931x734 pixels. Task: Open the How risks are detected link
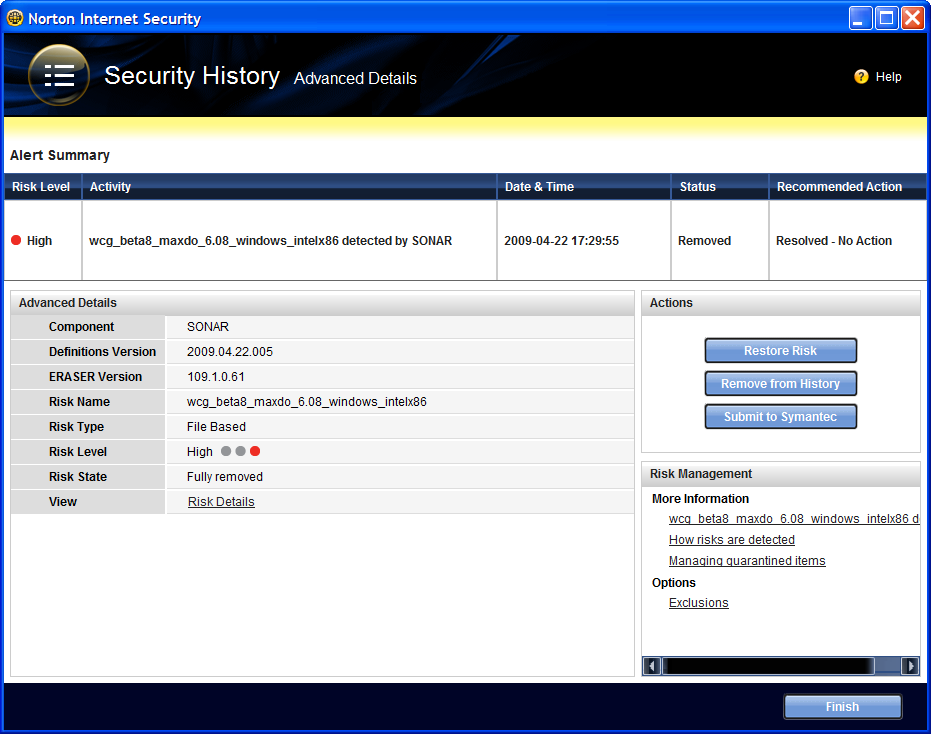click(731, 540)
